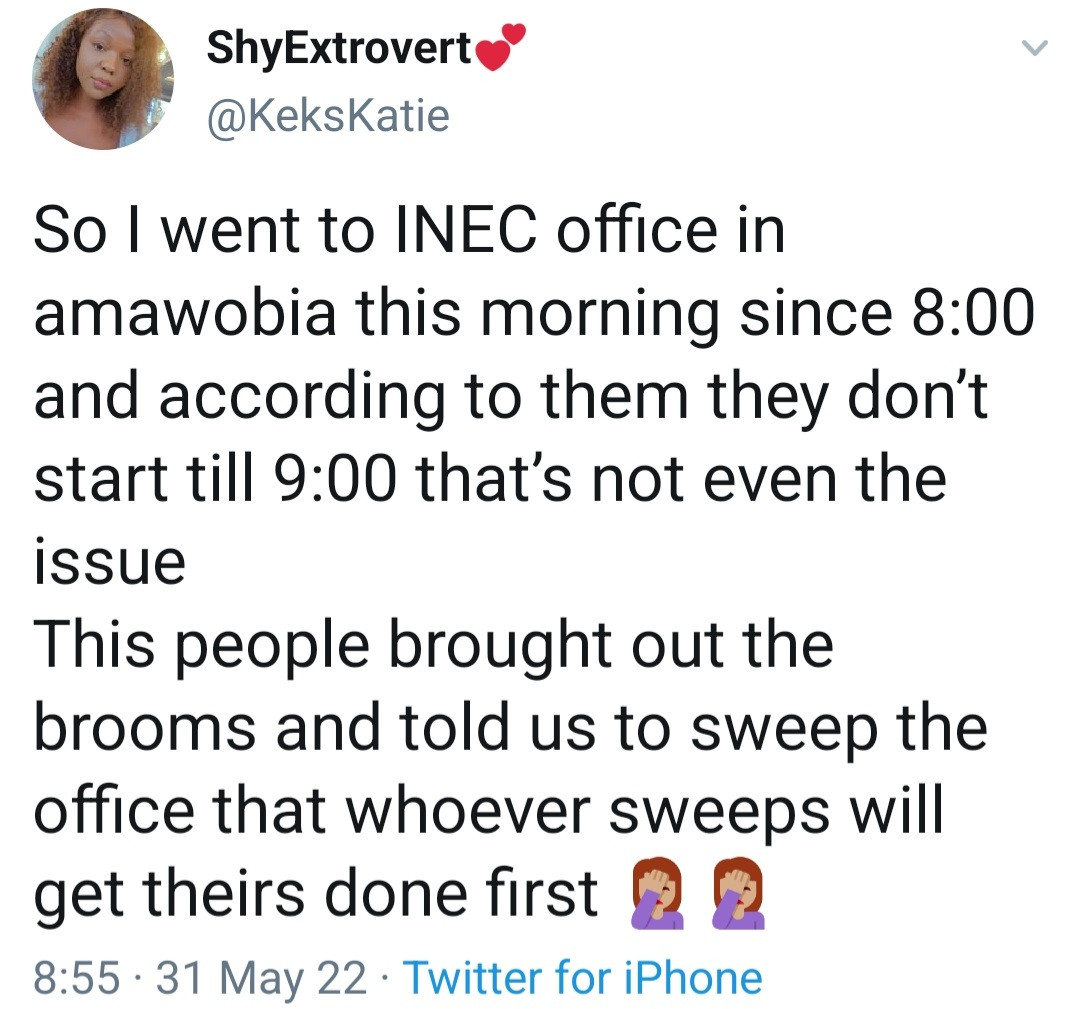This screenshot has height=1009, width=1080.
Task: Click the phrase 'get theirs done first'
Action: pos(315,891)
